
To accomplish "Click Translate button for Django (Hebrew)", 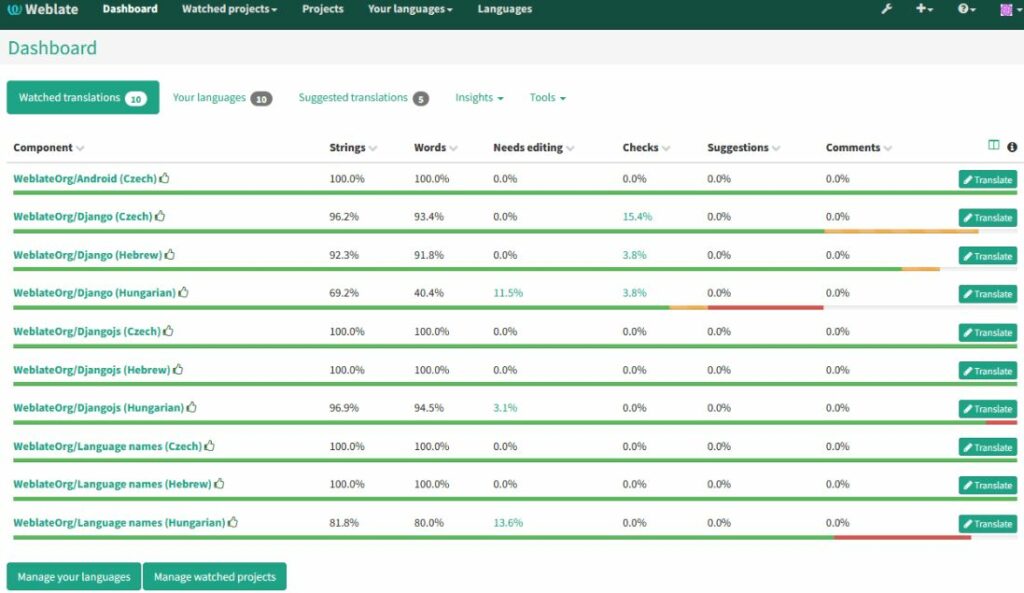I will (987, 255).
